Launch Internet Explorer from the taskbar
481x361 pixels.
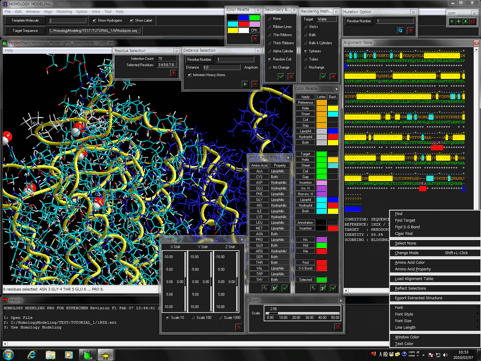pyautogui.click(x=32, y=355)
